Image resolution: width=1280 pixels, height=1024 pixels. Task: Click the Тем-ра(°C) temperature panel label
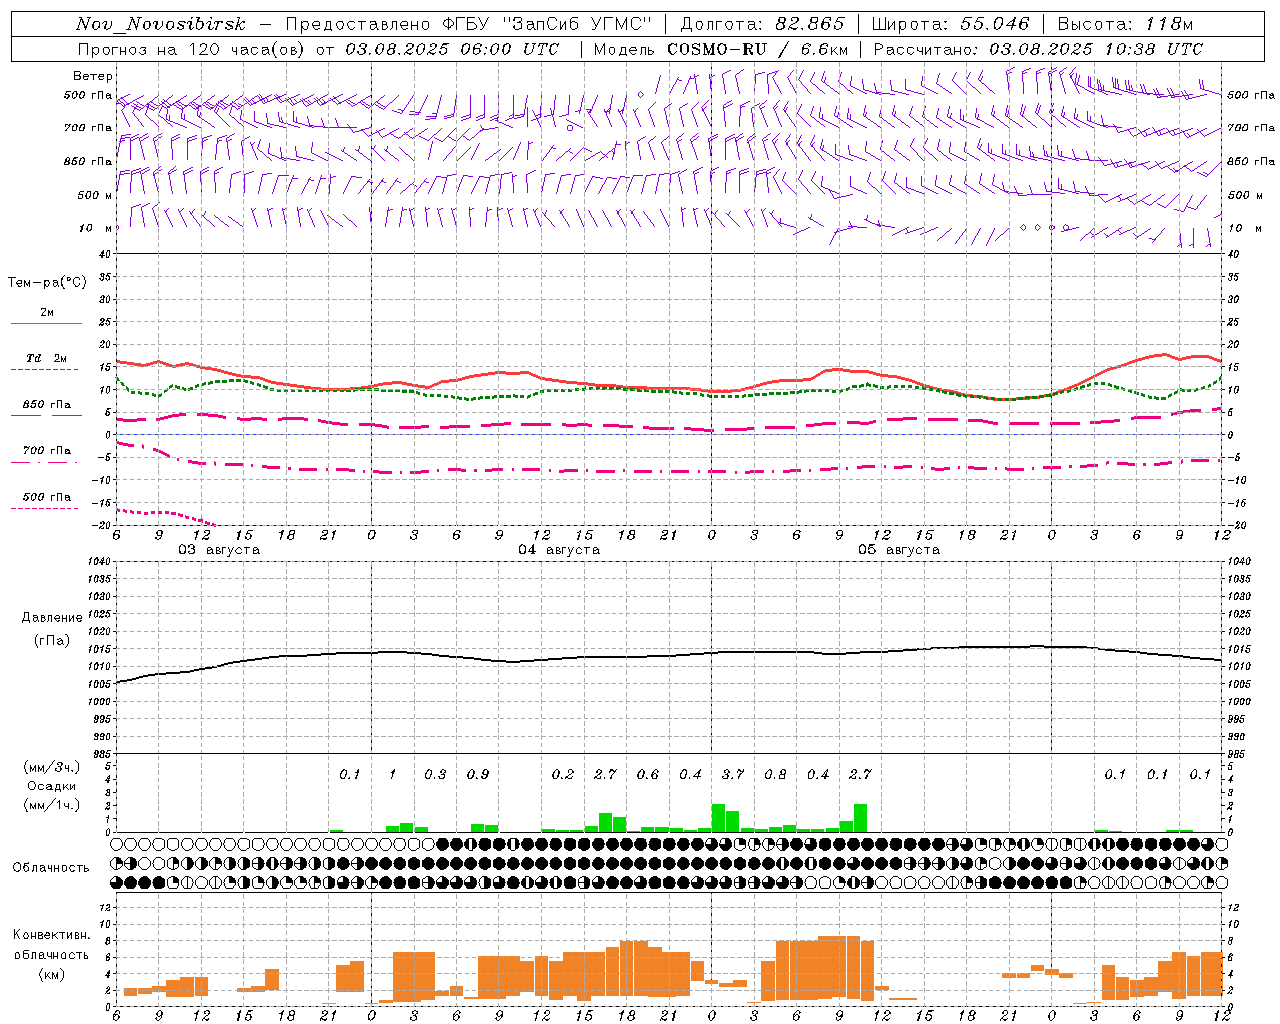click(x=47, y=283)
